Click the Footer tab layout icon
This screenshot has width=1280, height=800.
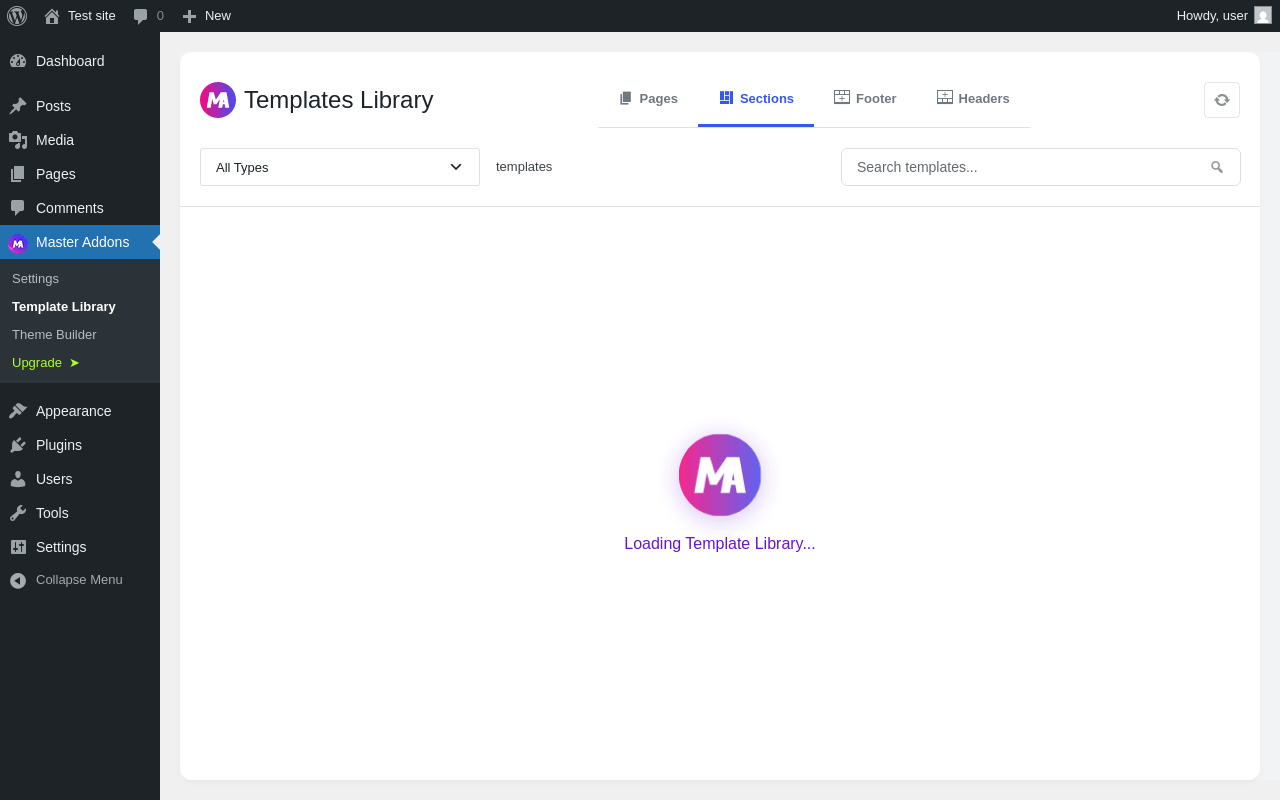click(842, 97)
